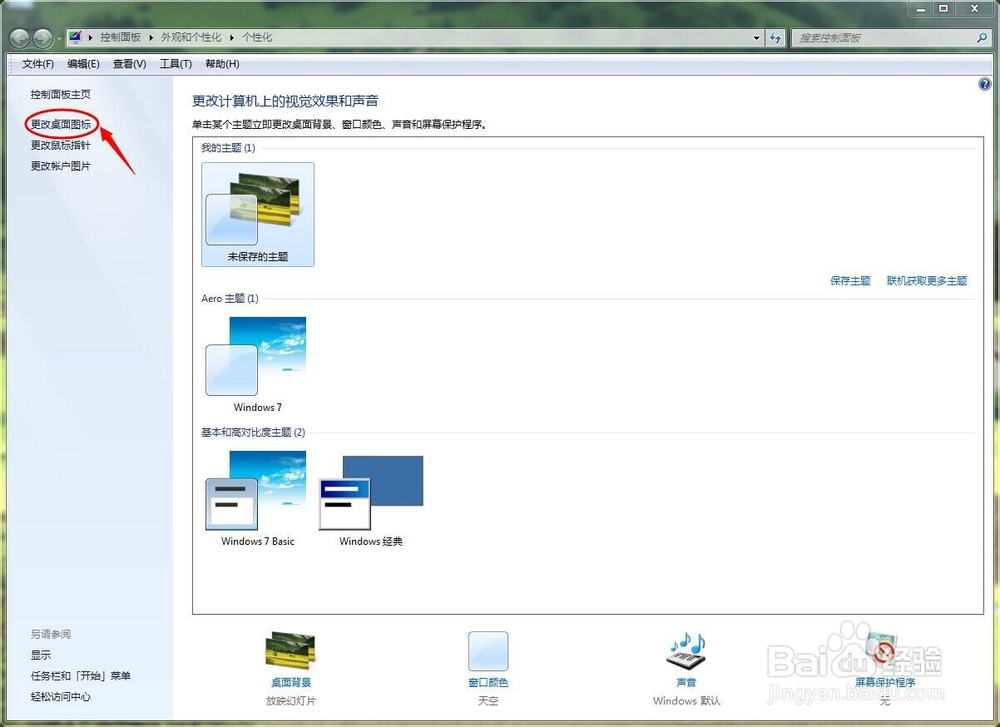The height and width of the screenshot is (727, 1000).
Task: Click 联机获取更多主题 link
Action: click(x=927, y=281)
